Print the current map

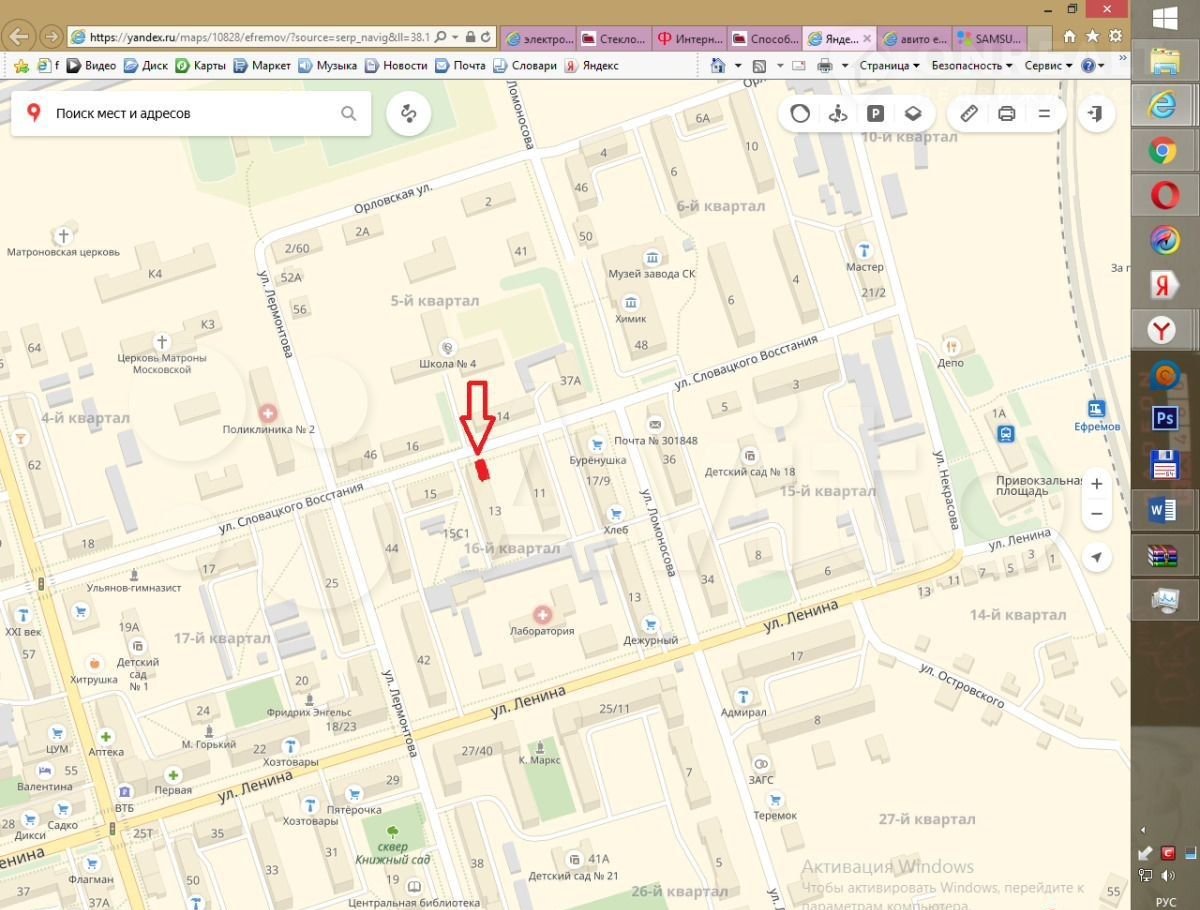(1007, 114)
